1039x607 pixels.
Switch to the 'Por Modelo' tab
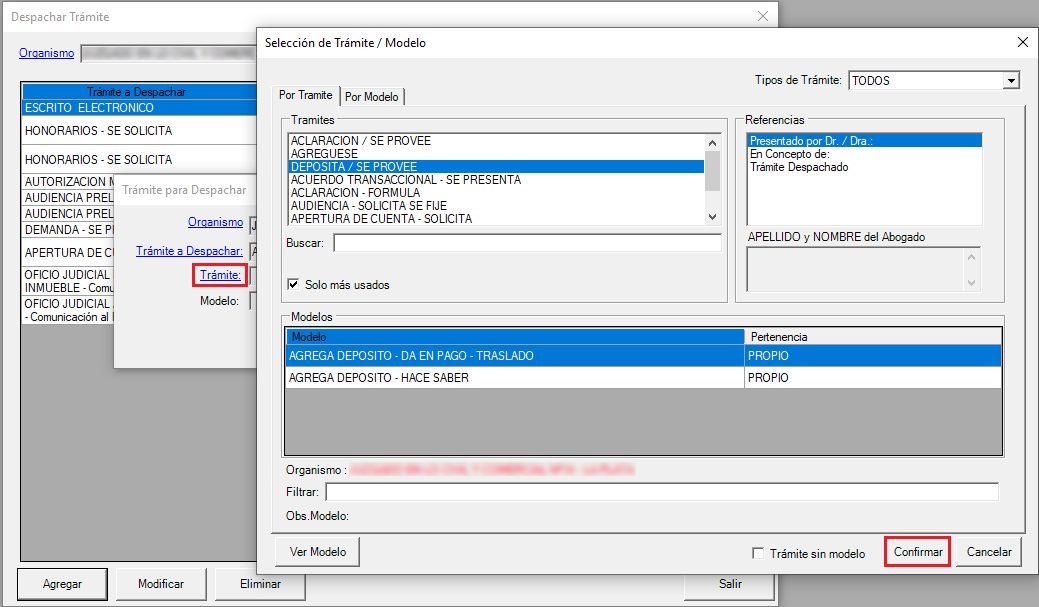click(372, 97)
